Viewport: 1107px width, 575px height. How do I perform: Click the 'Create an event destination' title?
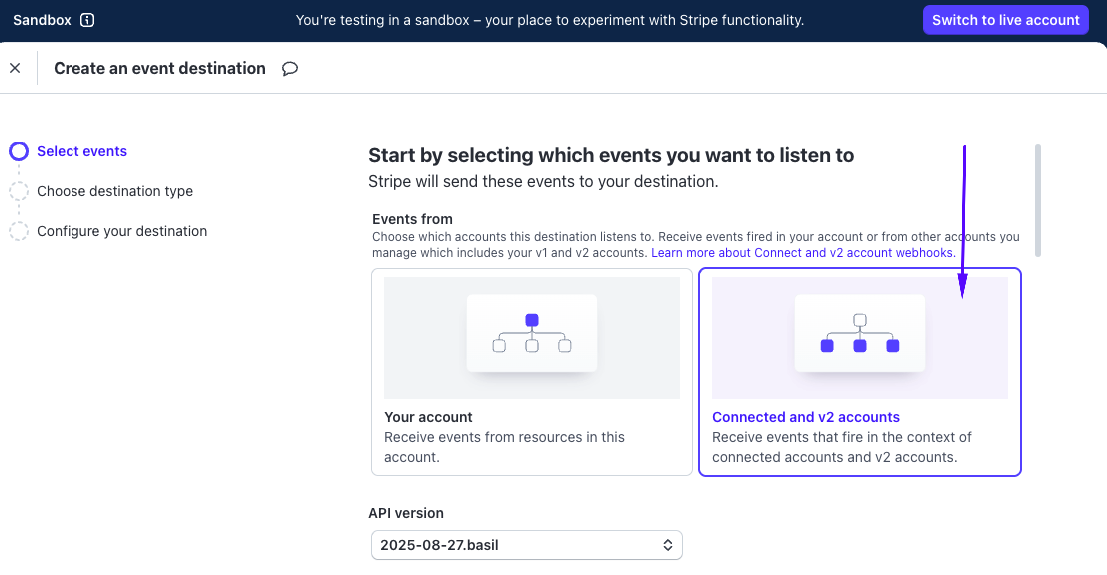point(160,69)
